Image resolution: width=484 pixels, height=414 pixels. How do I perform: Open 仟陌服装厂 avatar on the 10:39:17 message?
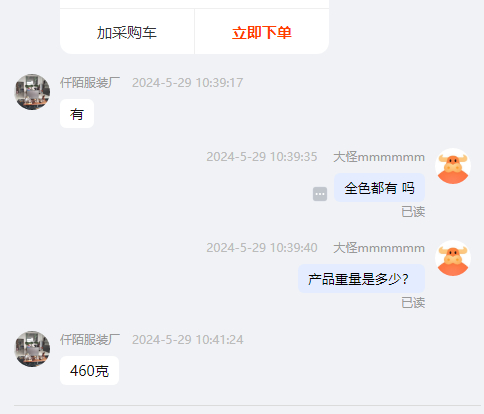coord(32,92)
